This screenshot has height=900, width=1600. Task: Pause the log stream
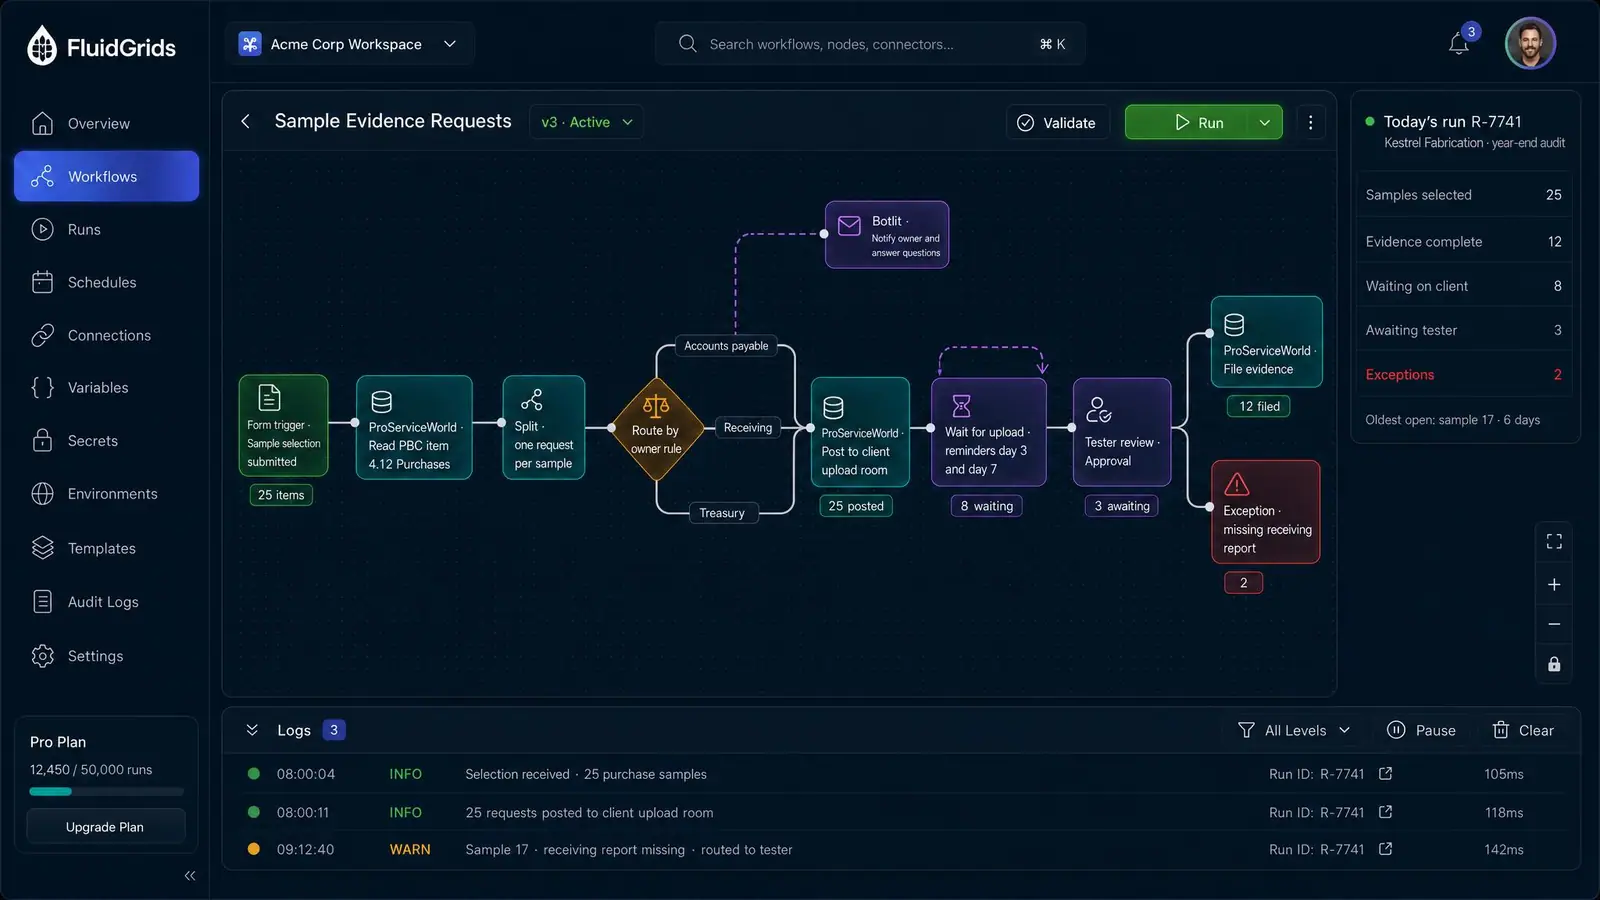click(x=1421, y=730)
